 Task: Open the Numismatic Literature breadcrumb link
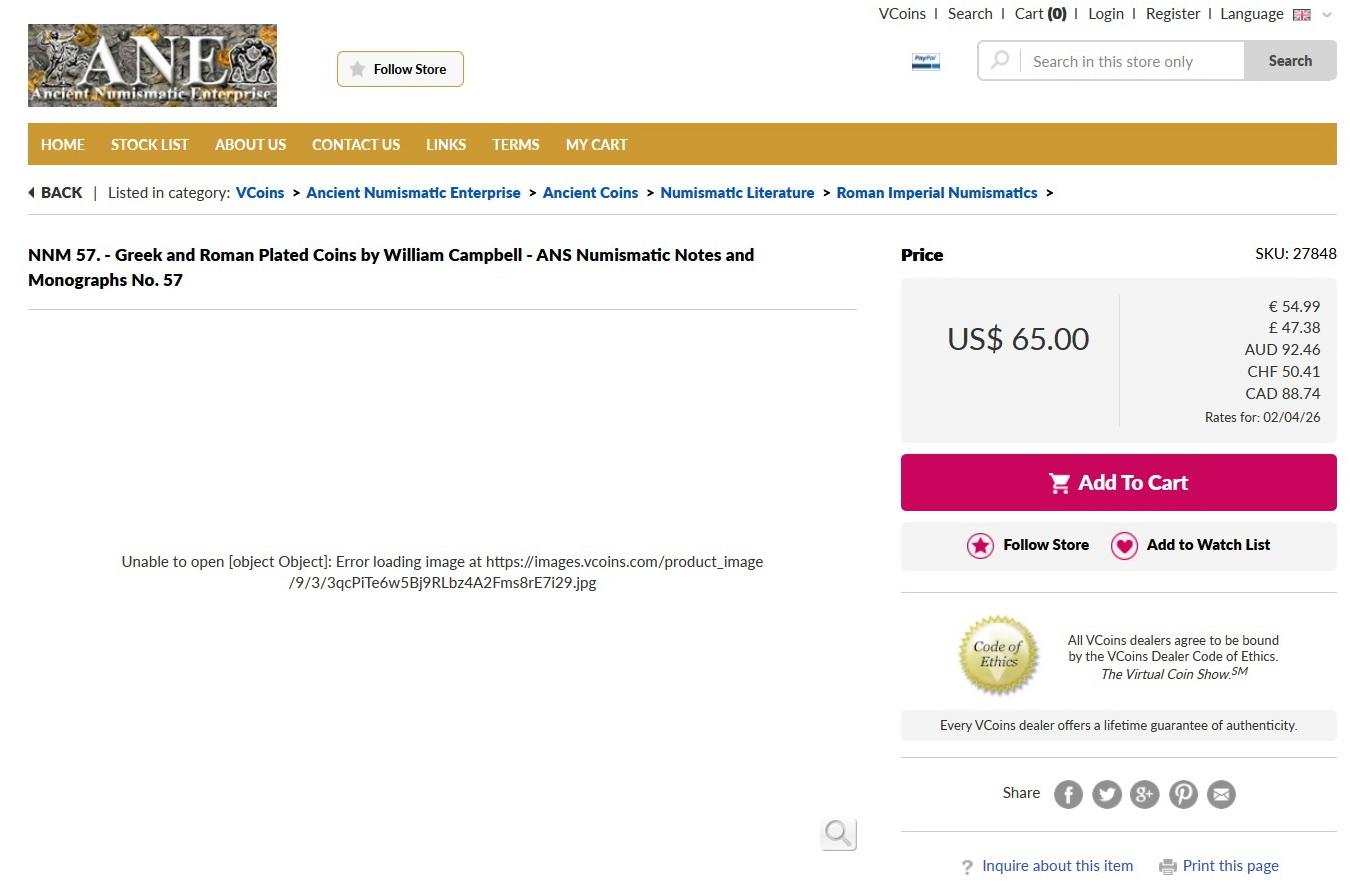(737, 193)
